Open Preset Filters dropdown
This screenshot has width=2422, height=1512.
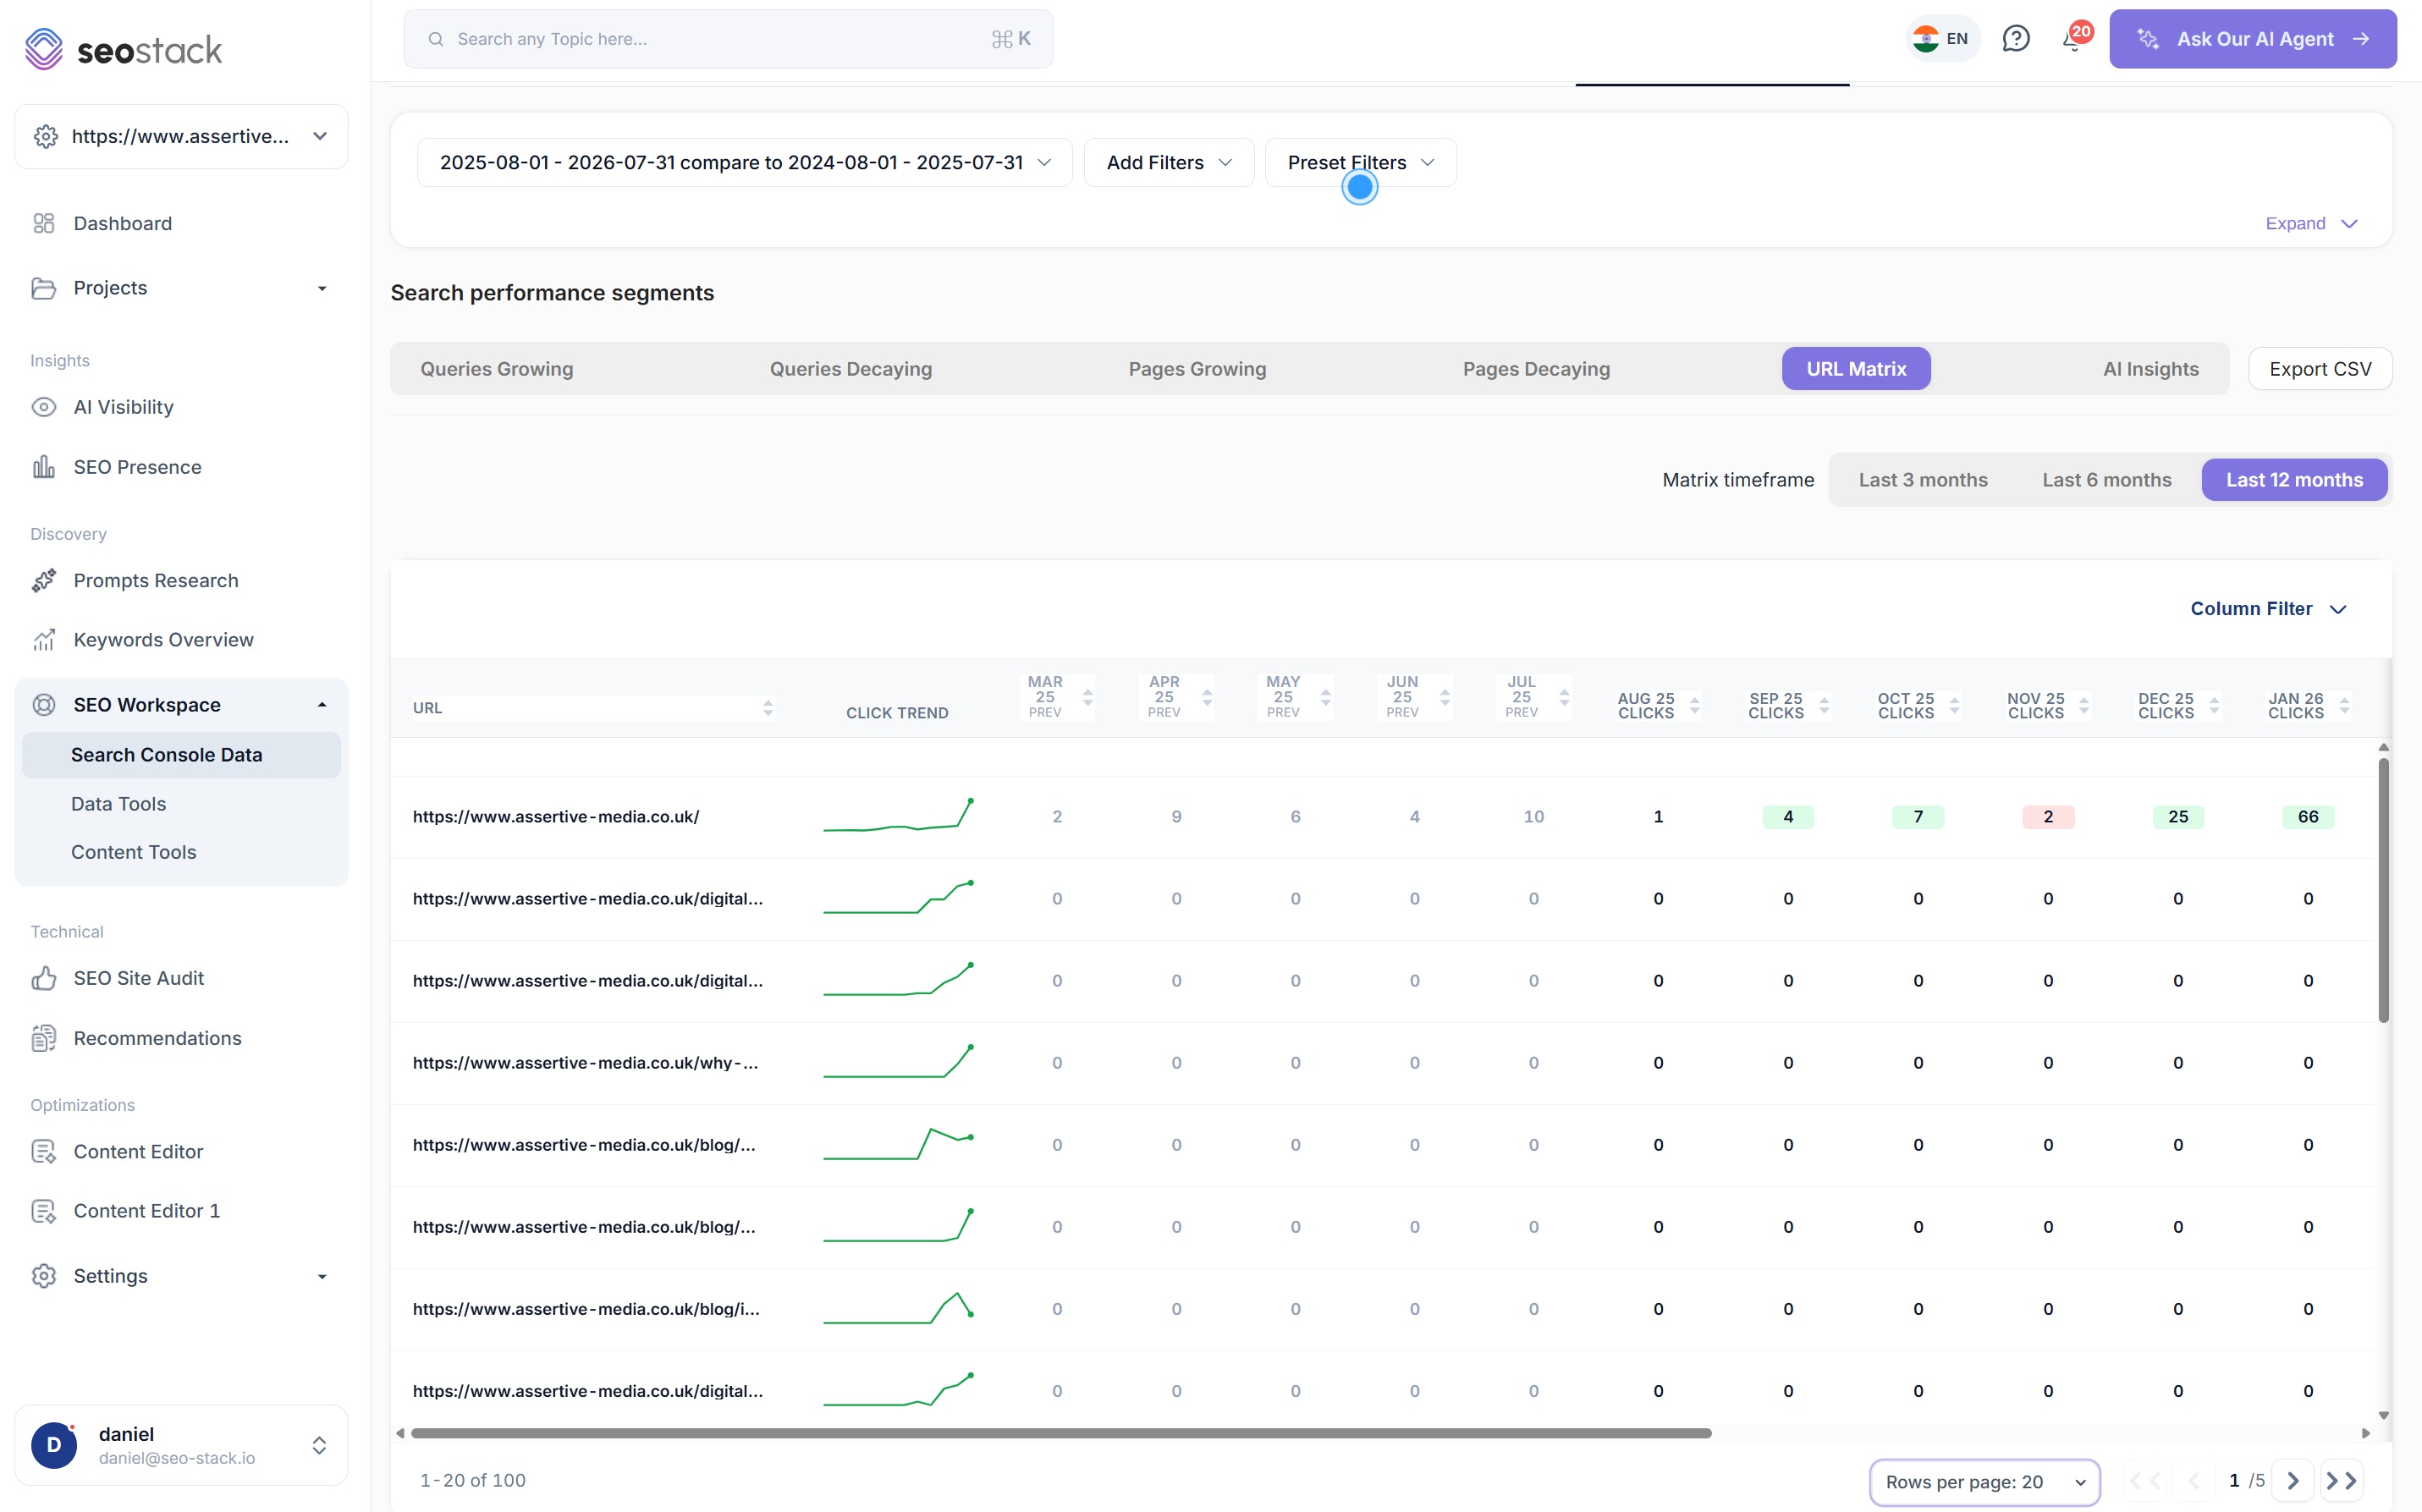click(1360, 162)
